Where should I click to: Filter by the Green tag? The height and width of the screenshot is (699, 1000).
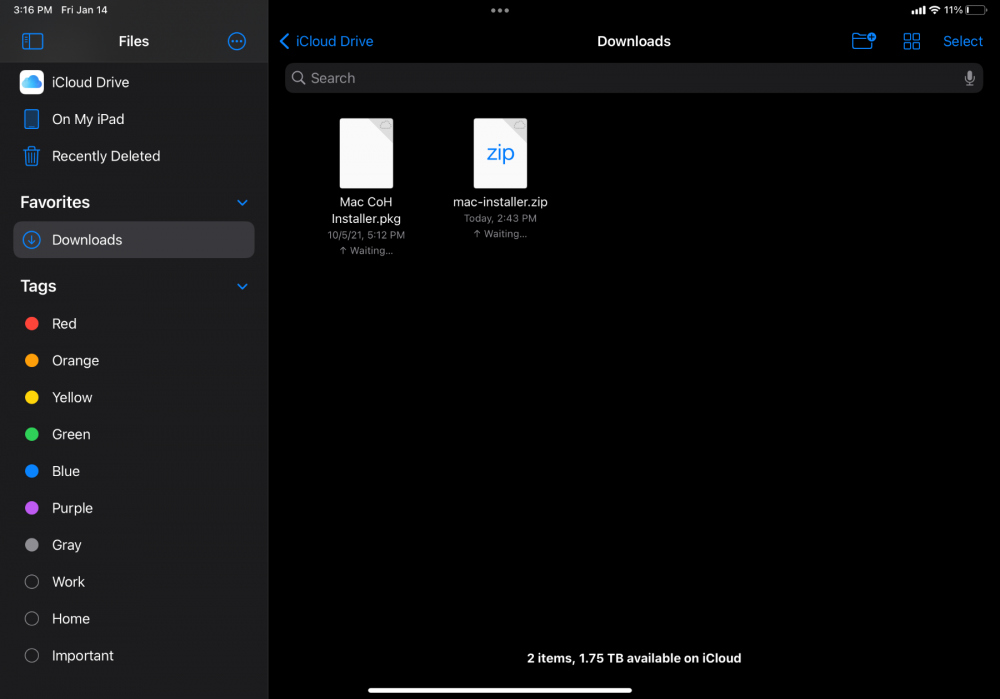click(x=71, y=434)
